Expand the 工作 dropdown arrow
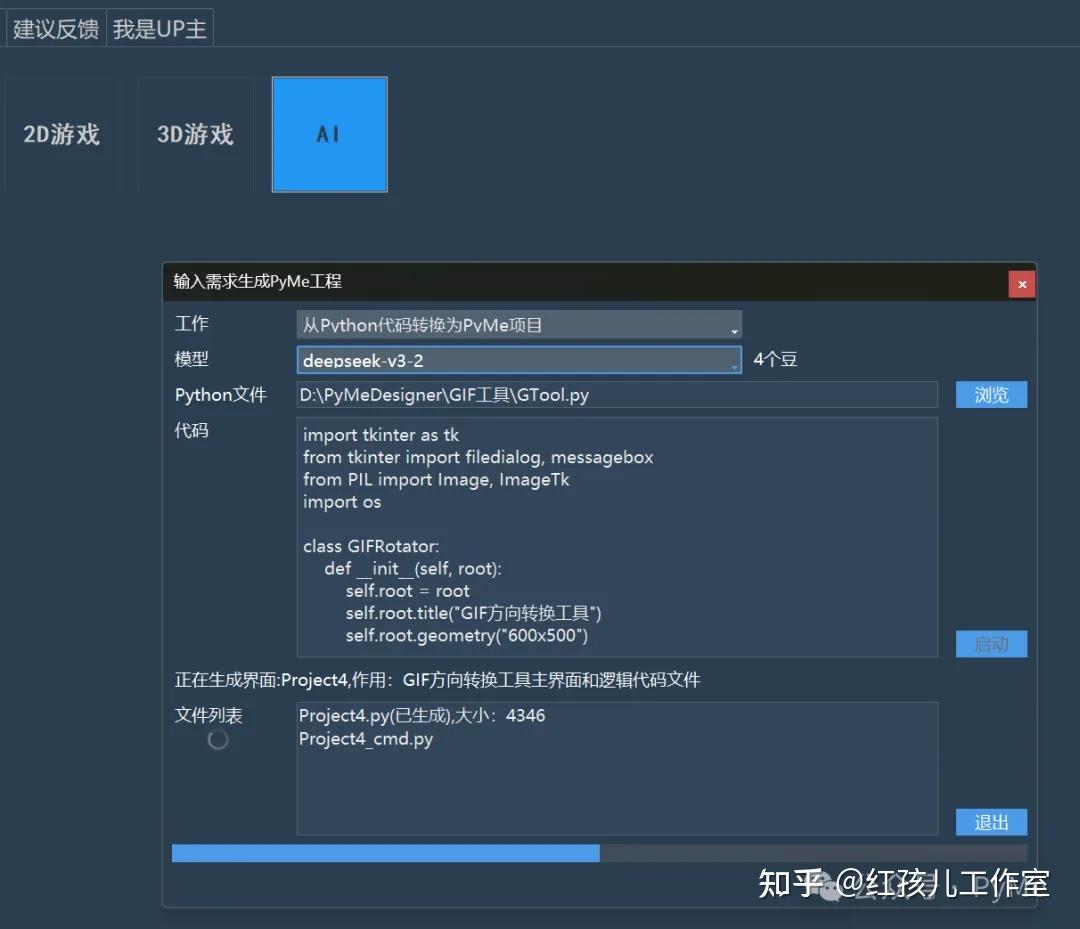This screenshot has width=1080, height=929. click(x=734, y=331)
